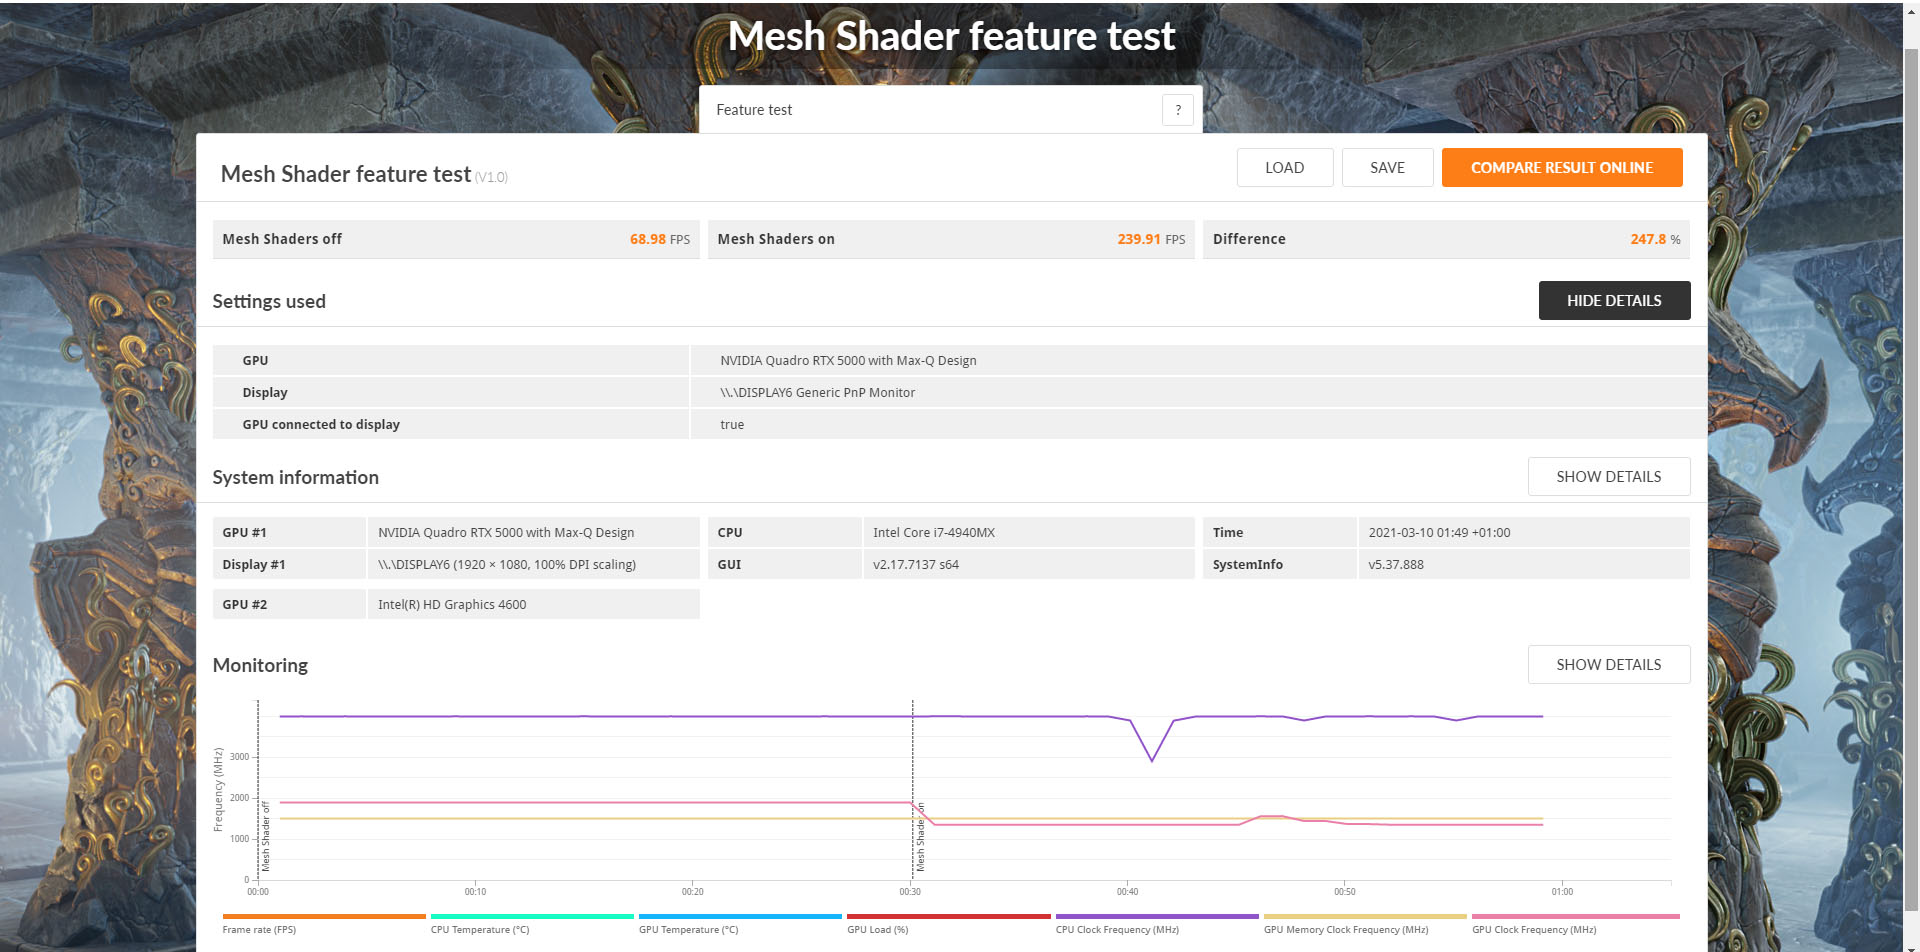
Task: Click HIDE DETAILS for Settings used
Action: 1614,301
